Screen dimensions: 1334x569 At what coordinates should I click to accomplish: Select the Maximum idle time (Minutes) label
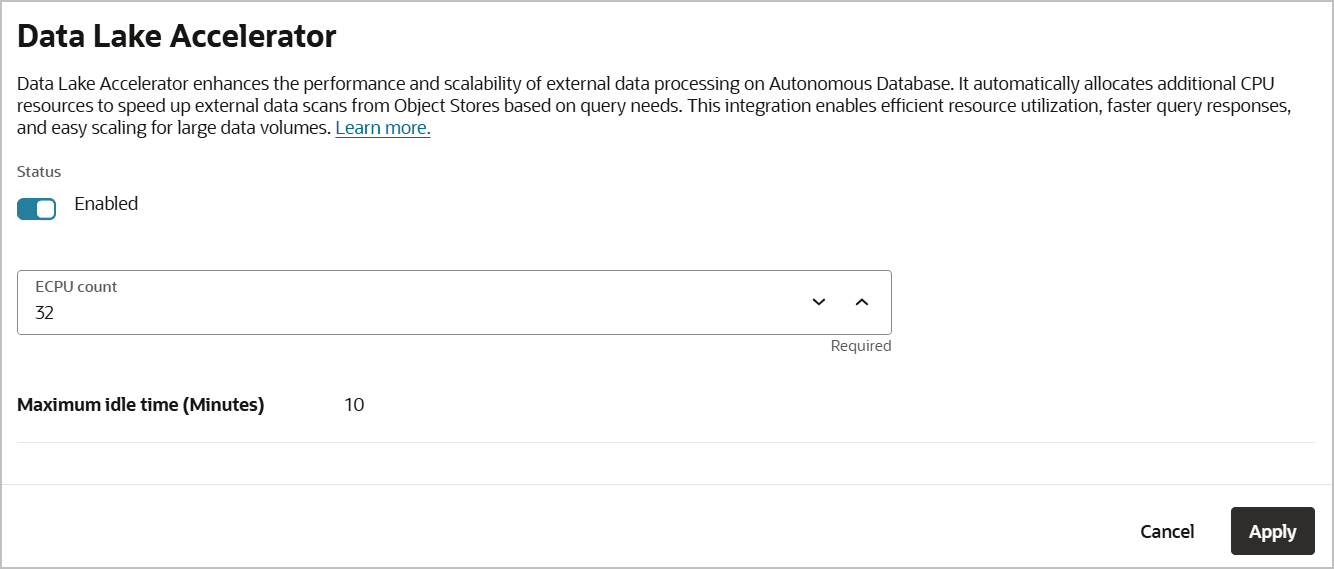(141, 405)
